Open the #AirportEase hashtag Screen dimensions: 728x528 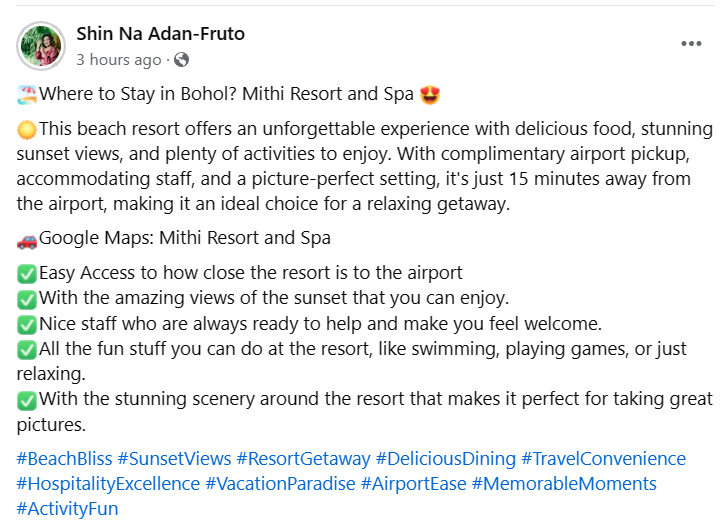click(413, 484)
